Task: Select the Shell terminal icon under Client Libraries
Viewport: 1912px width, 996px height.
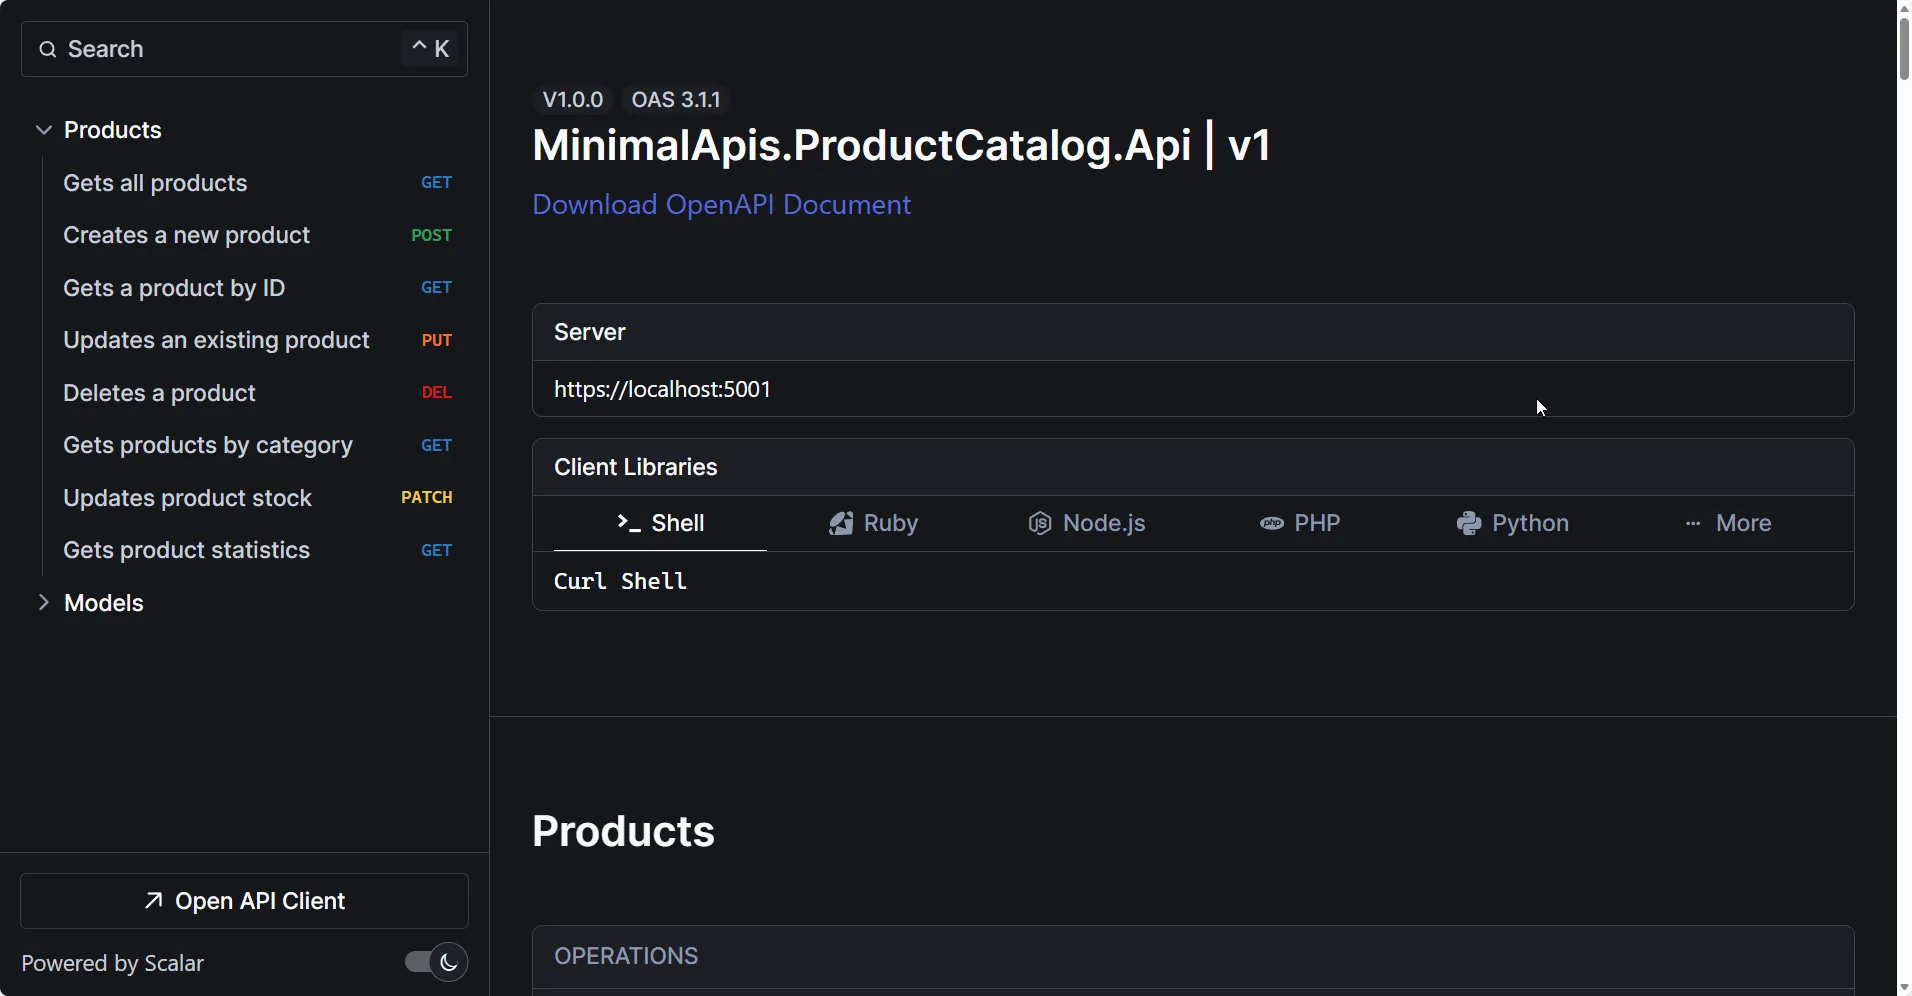Action: point(628,522)
